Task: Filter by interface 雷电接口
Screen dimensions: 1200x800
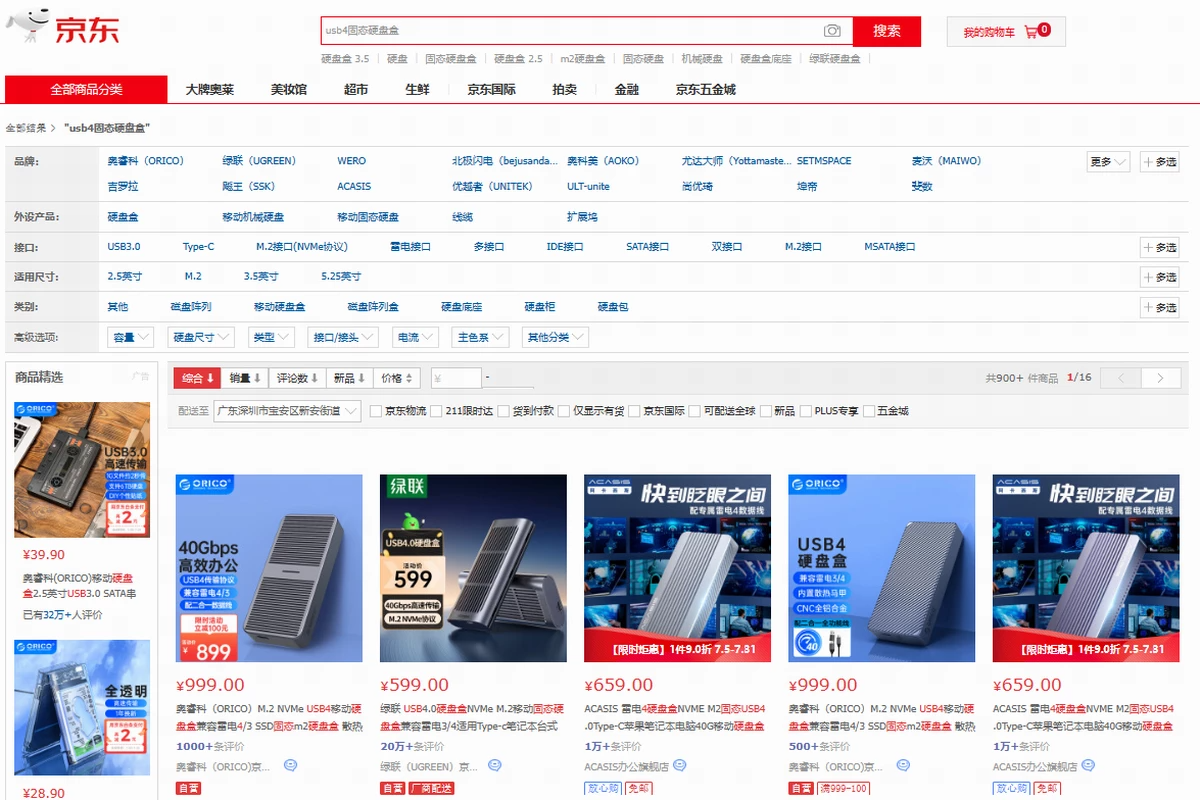Action: (410, 247)
